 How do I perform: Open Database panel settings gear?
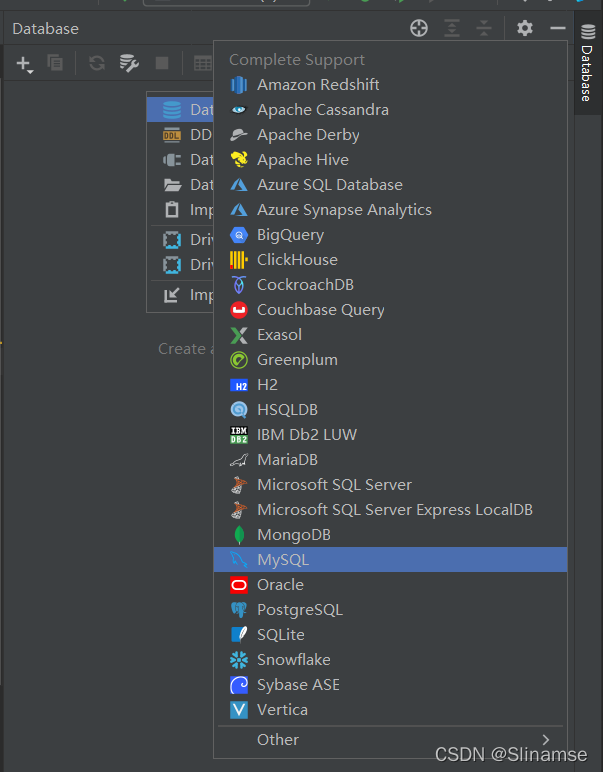pos(525,28)
